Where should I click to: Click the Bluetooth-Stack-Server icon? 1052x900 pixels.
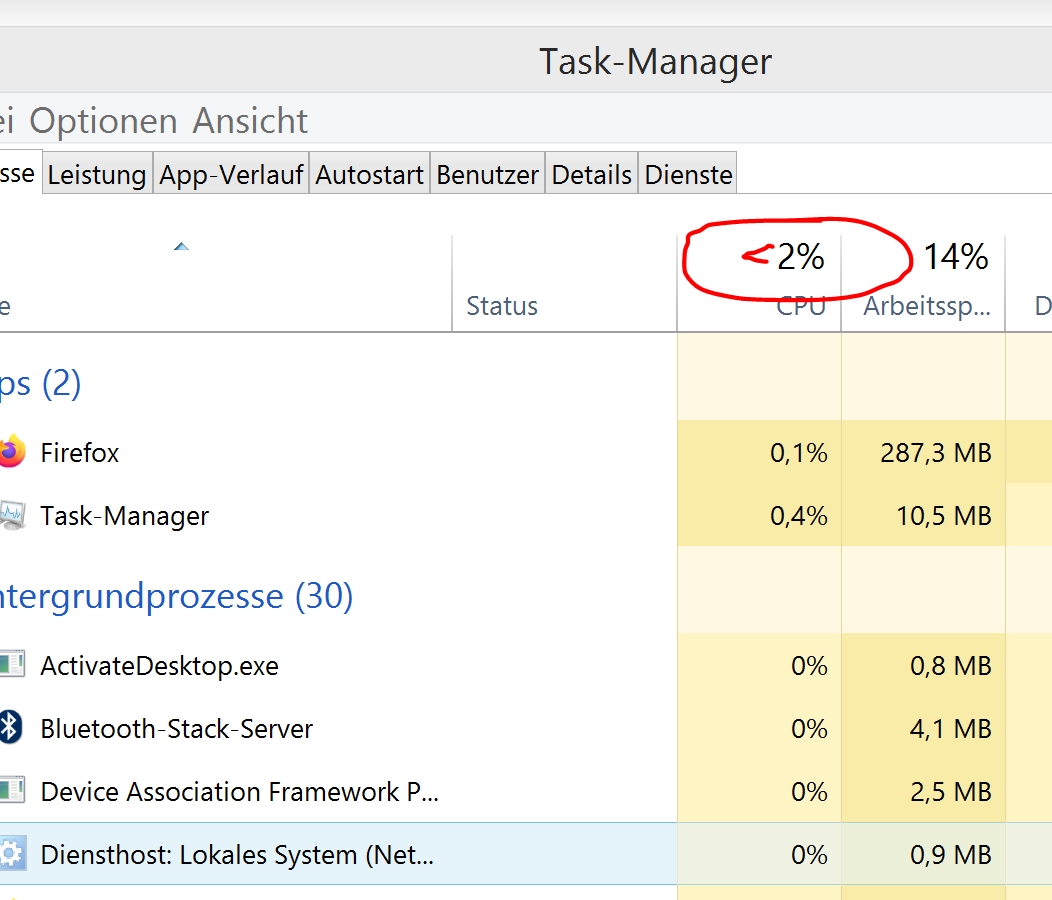(10, 728)
